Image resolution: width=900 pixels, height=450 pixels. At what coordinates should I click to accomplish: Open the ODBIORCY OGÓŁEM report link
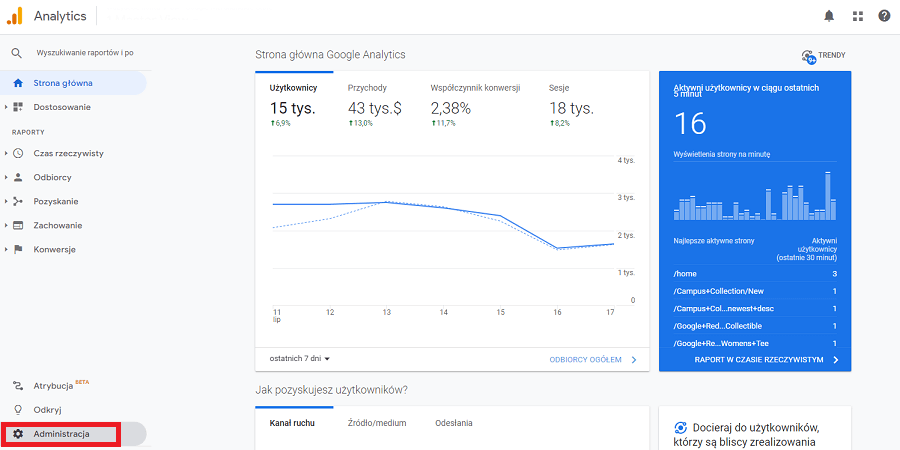tap(585, 360)
